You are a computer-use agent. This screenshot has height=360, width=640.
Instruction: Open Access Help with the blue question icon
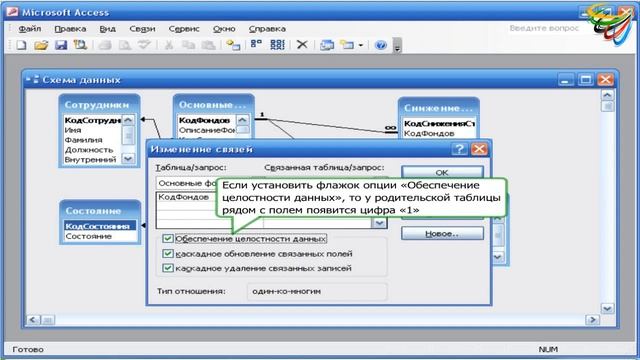tap(380, 45)
